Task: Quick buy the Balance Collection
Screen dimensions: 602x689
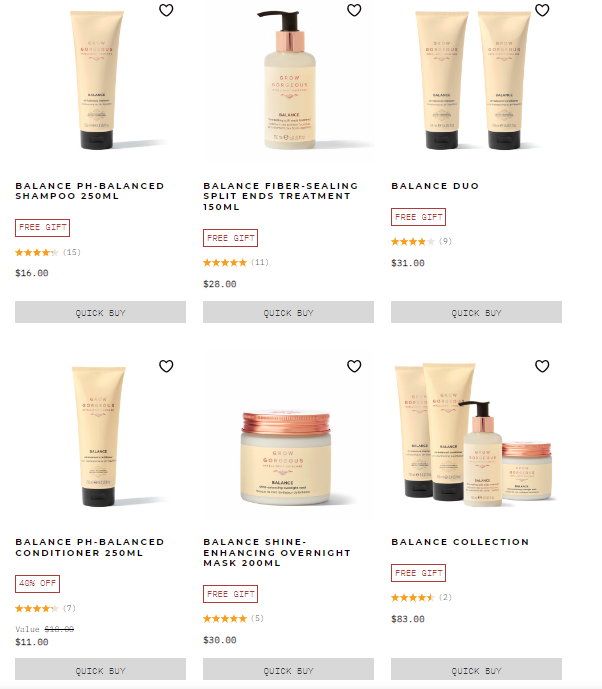Action: point(476,669)
